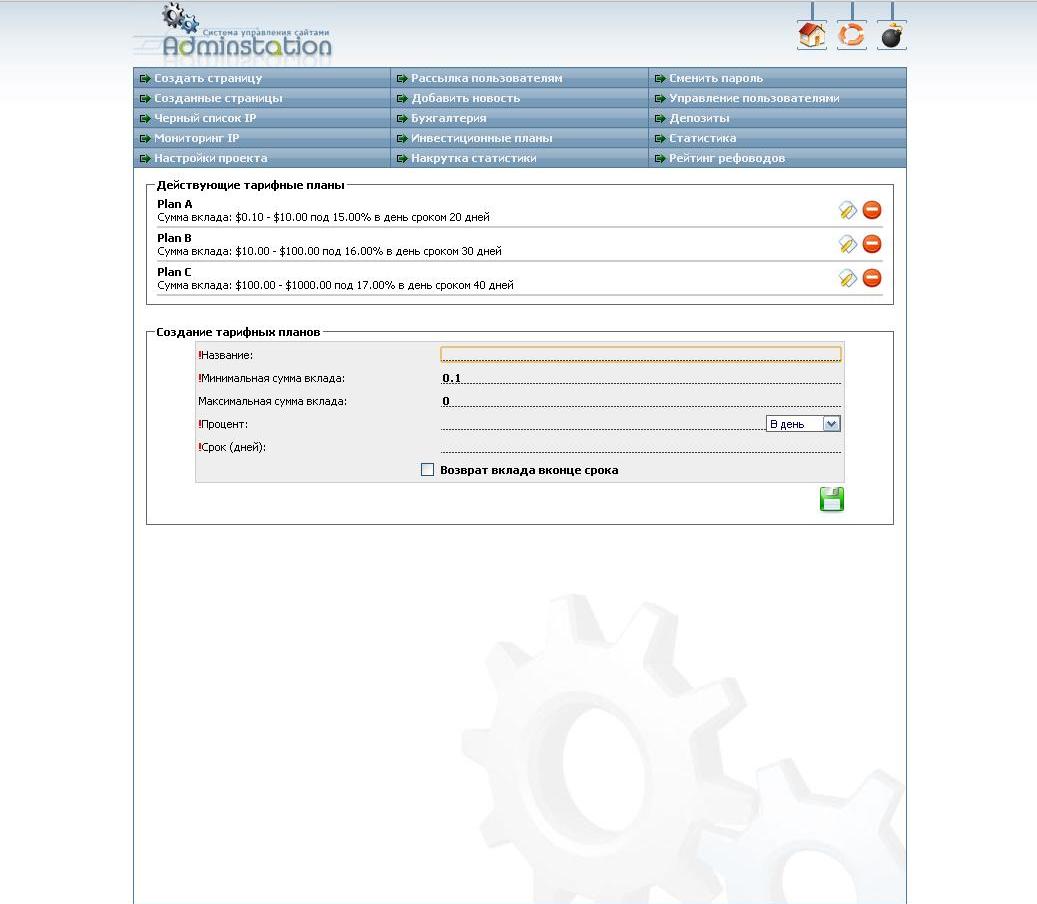Delete Plan A with the red icon
Image resolution: width=1037 pixels, height=904 pixels.
tap(872, 210)
